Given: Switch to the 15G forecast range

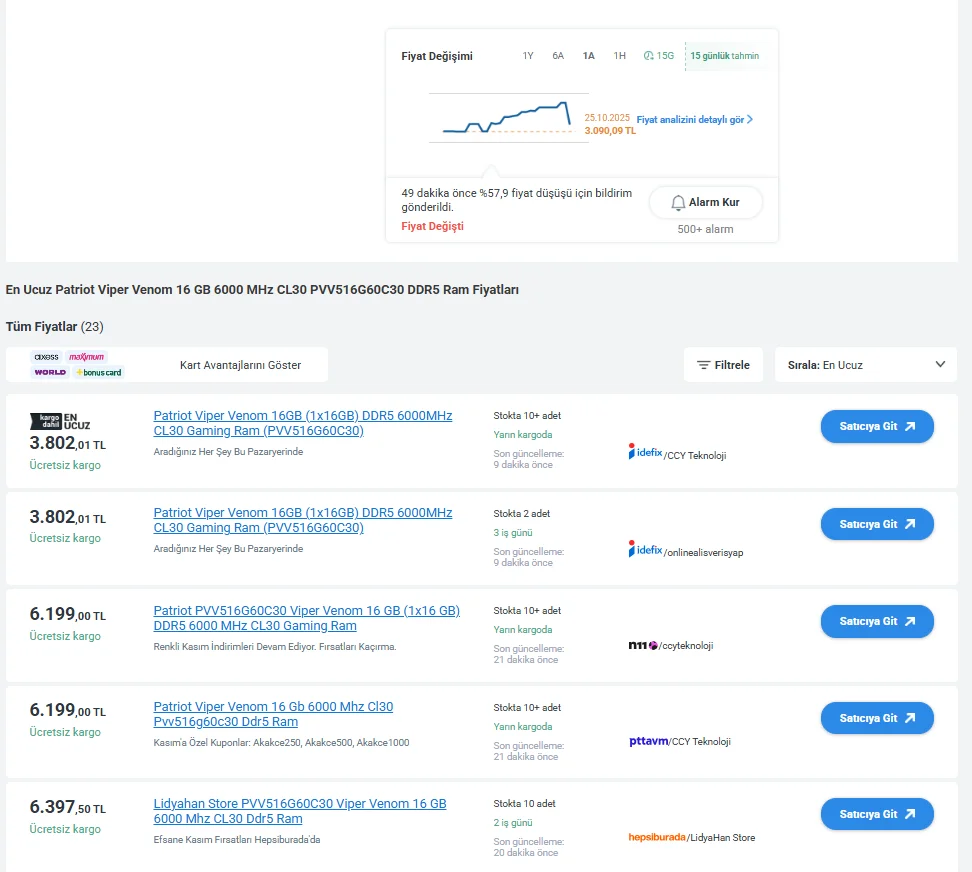Looking at the screenshot, I should point(658,56).
